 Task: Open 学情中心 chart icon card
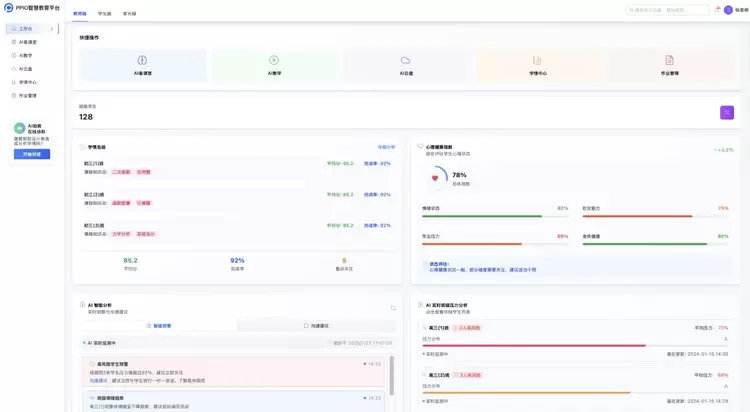[537, 65]
